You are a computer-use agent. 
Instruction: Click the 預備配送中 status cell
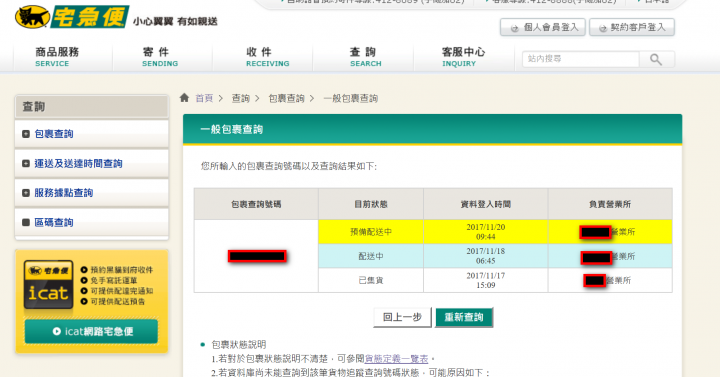coord(371,232)
